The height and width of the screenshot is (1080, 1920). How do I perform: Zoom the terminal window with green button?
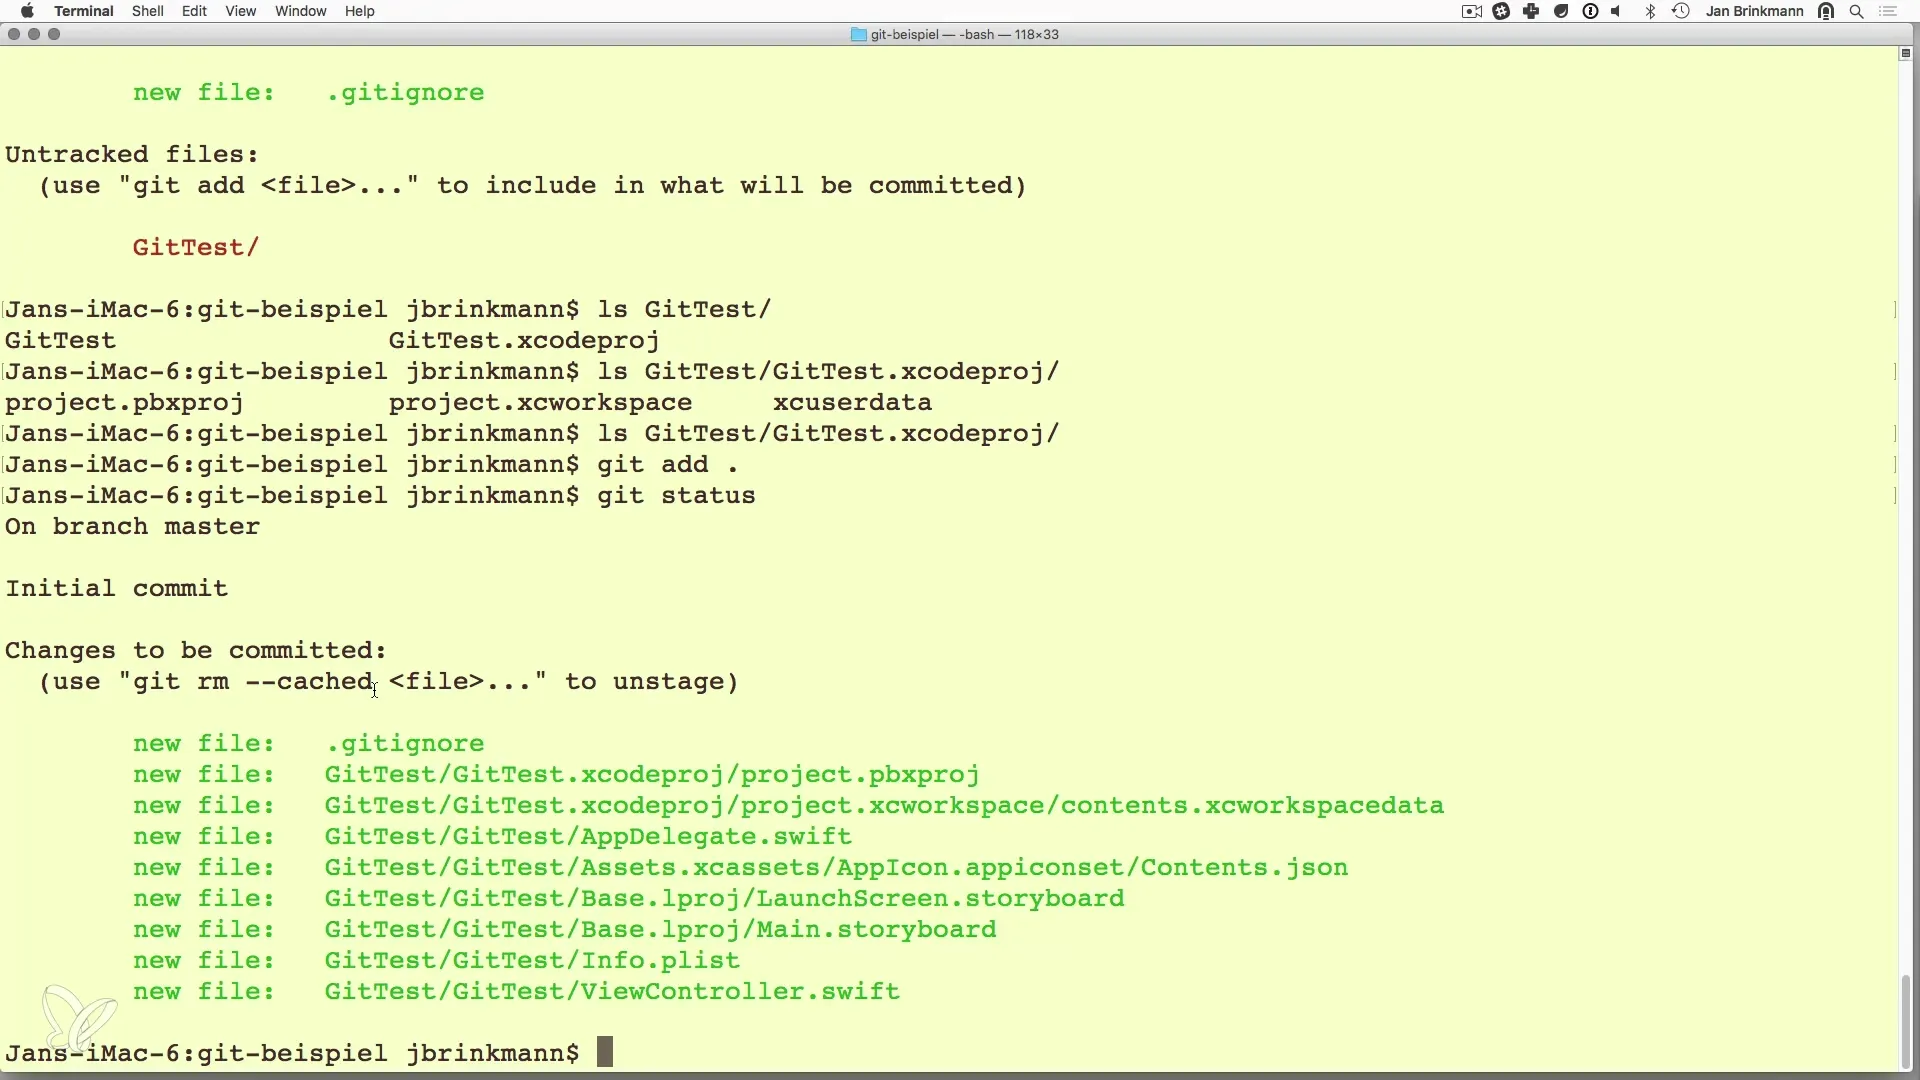pos(54,34)
